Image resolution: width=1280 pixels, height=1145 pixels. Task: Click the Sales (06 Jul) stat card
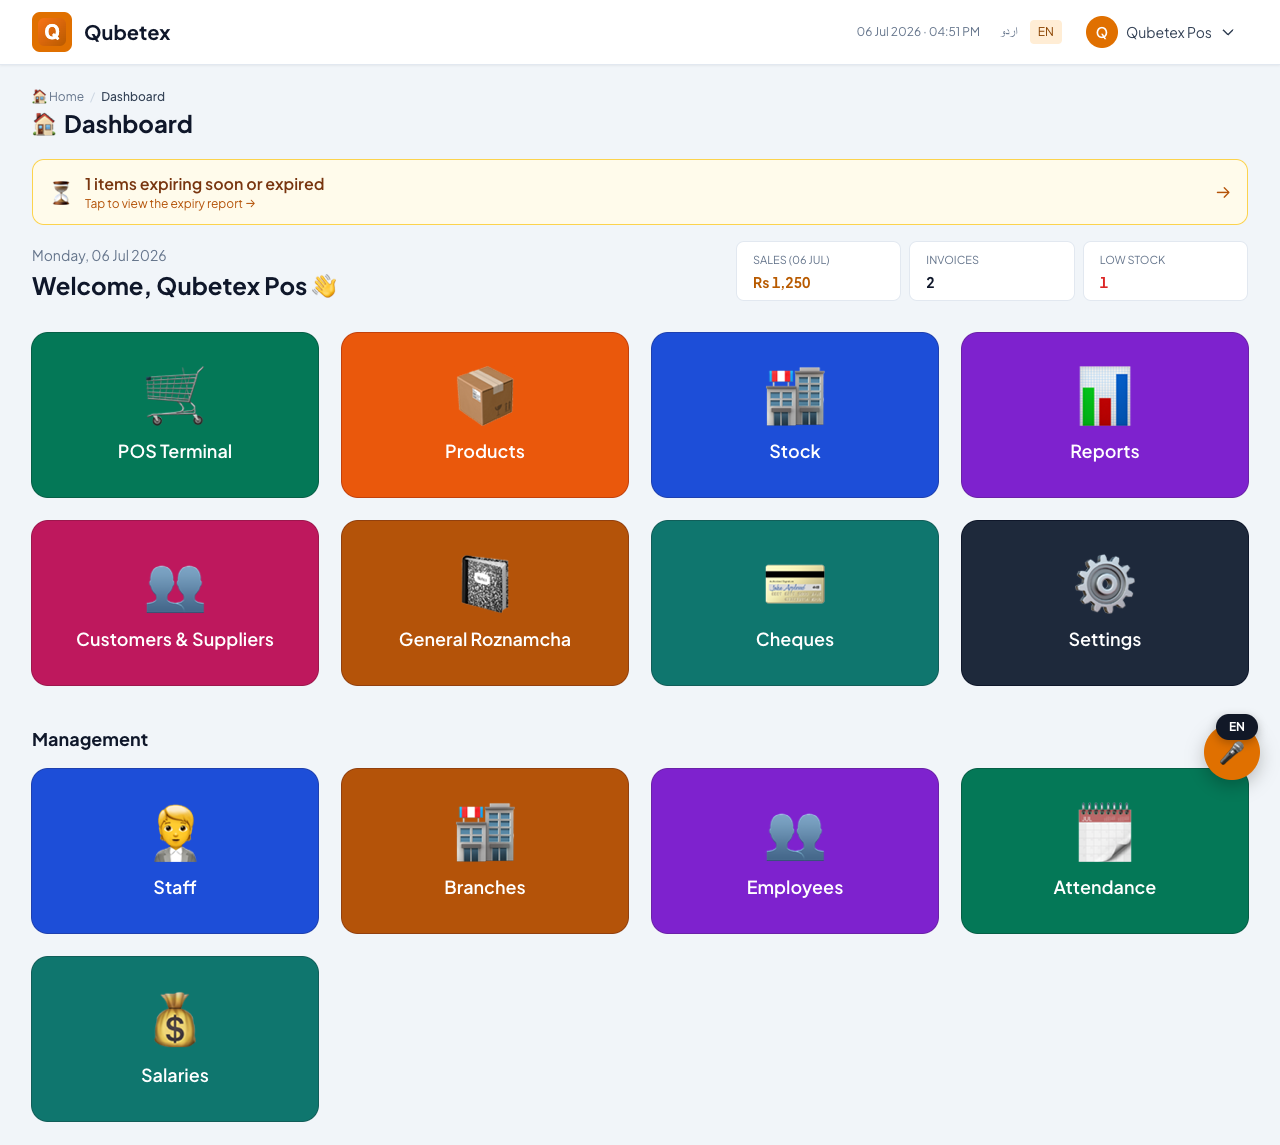(819, 271)
